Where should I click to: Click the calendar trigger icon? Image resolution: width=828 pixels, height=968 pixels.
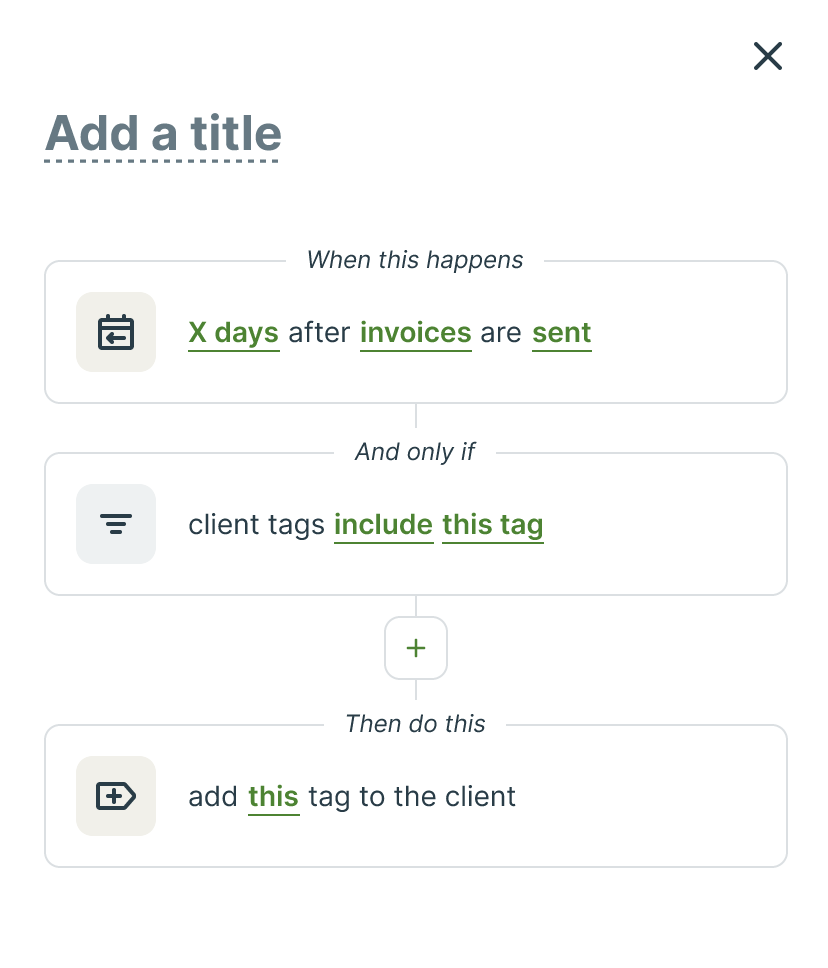(x=116, y=332)
